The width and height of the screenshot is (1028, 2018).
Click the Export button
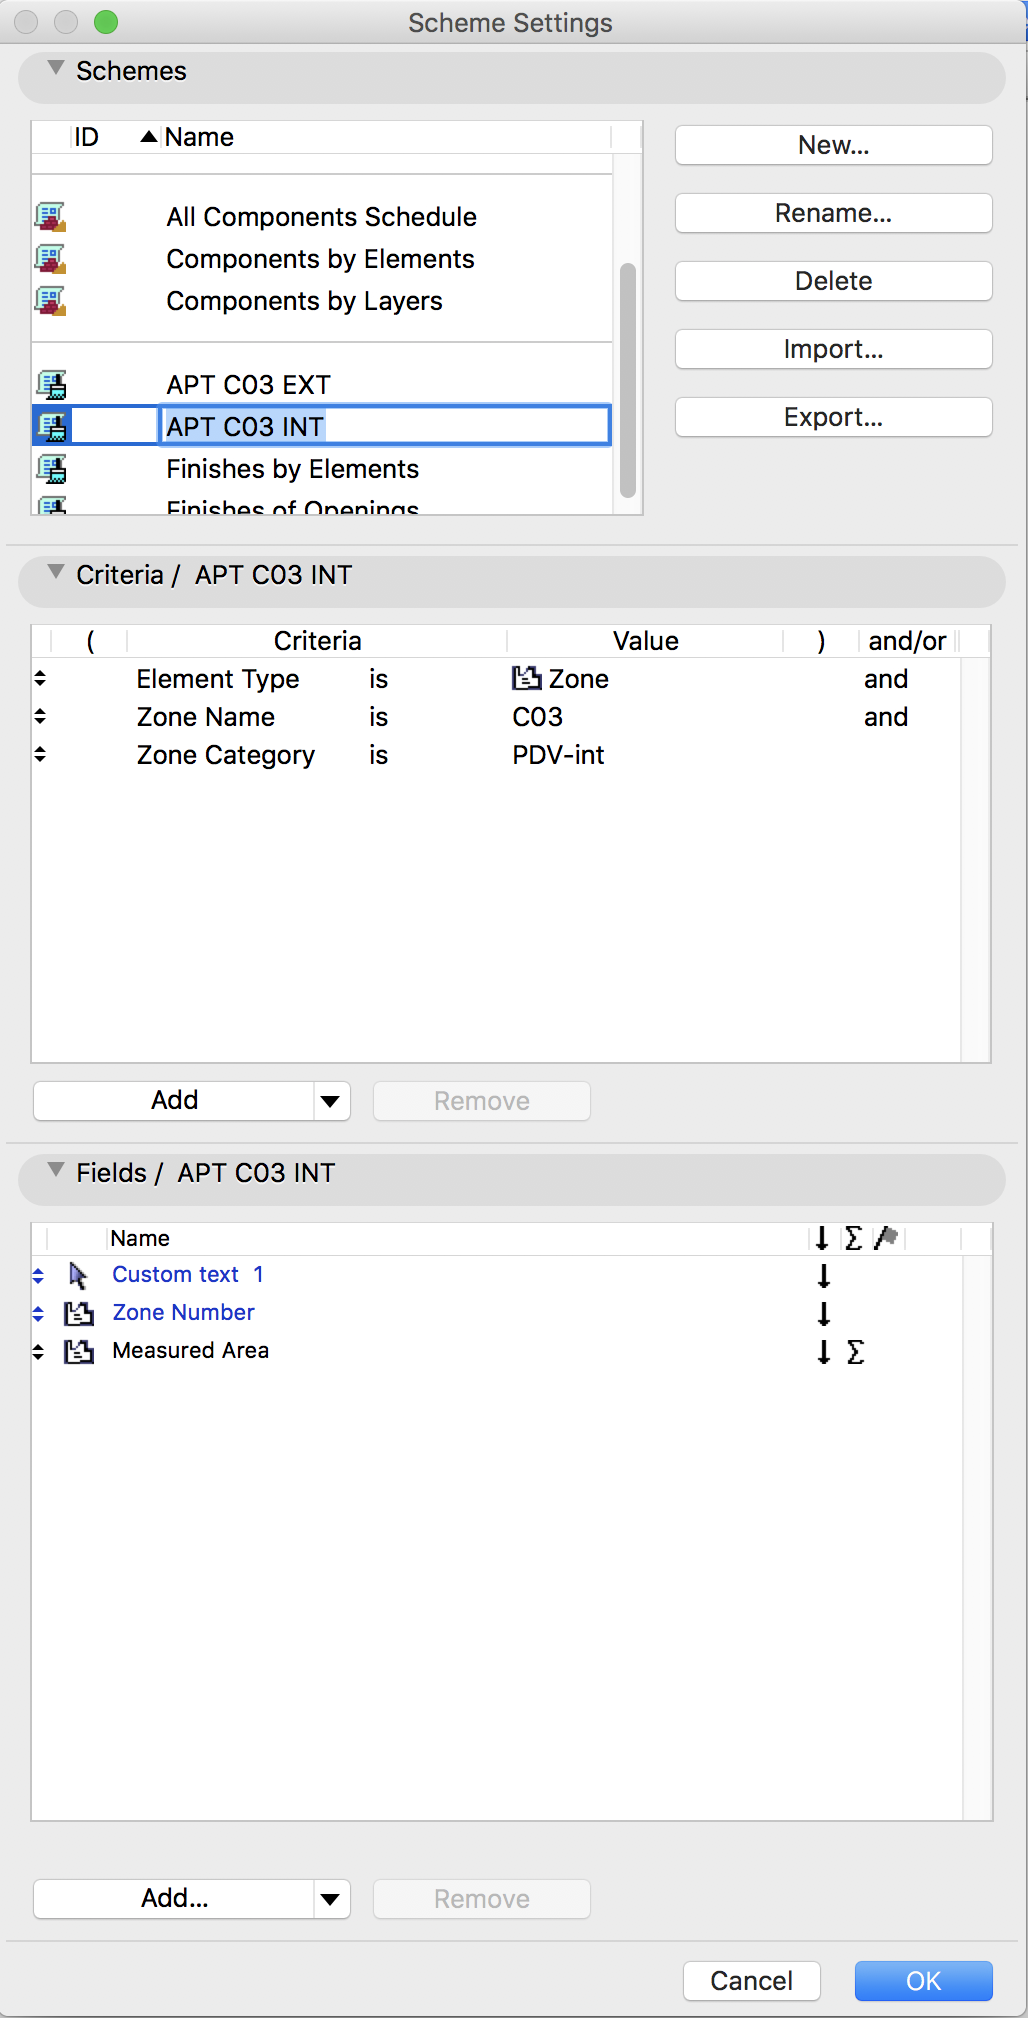(x=833, y=417)
